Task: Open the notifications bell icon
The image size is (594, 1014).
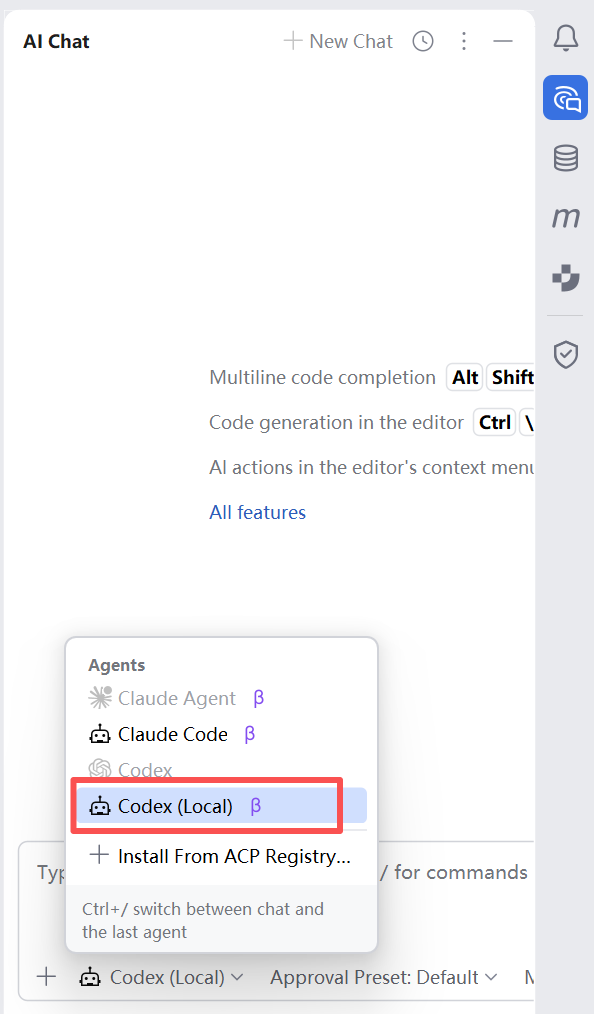Action: 566,38
